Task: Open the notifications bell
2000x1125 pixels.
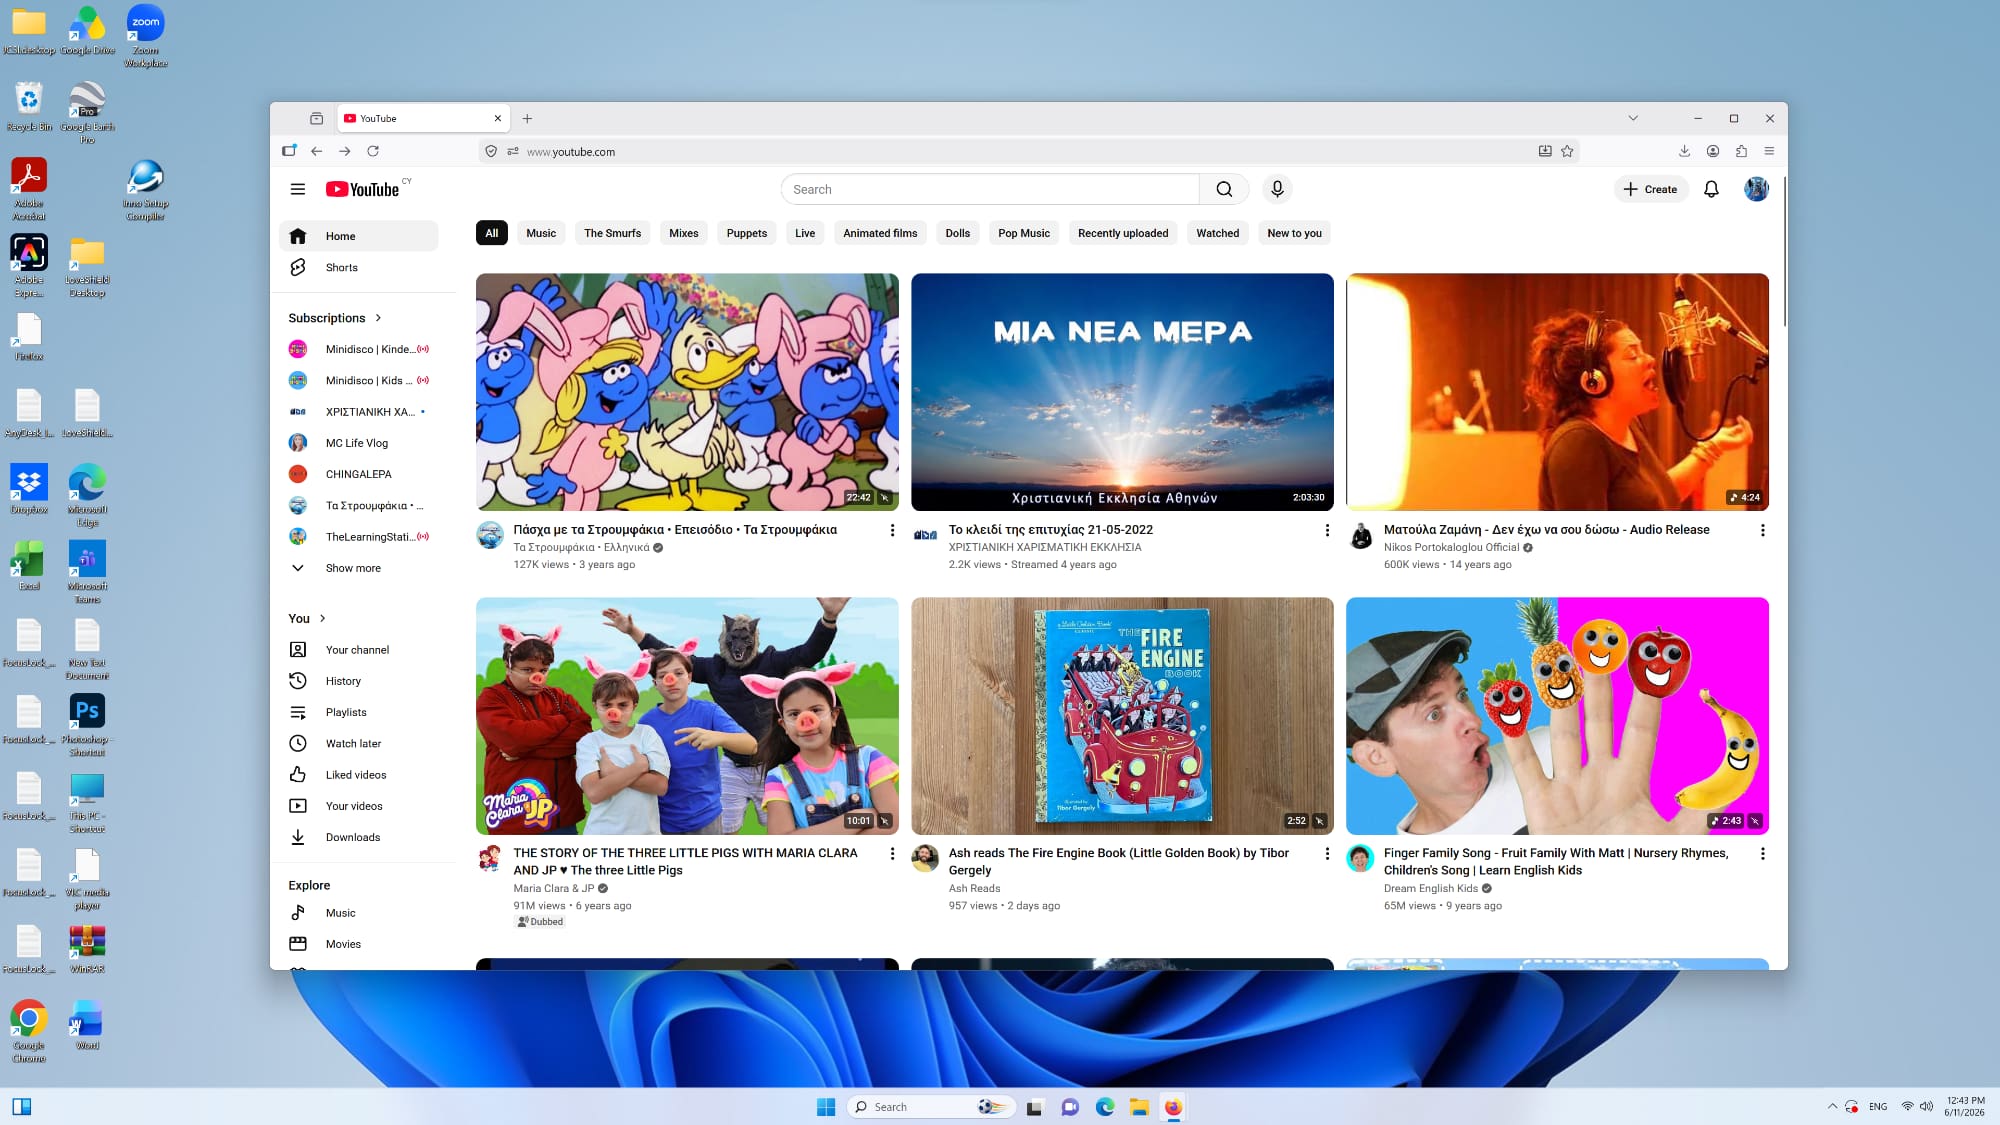Action: coord(1711,189)
